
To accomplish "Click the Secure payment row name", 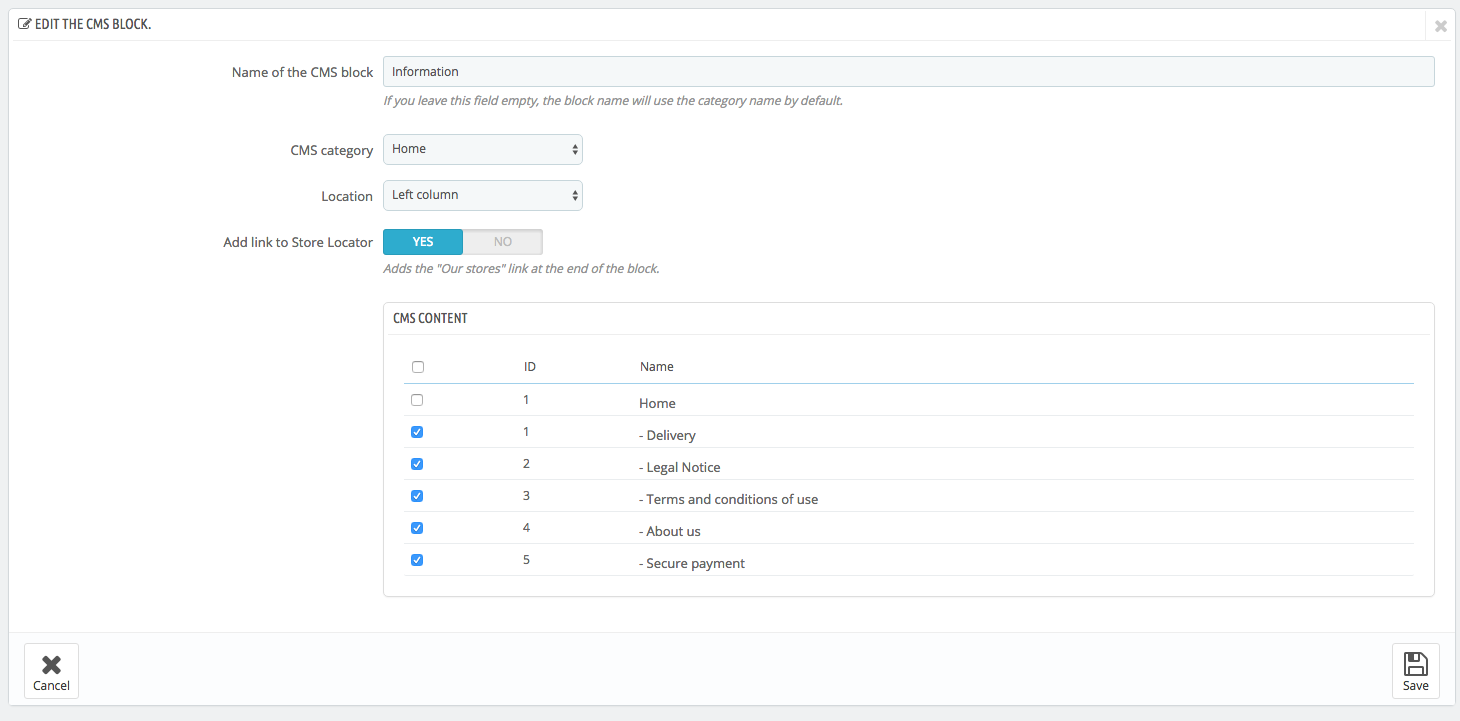I will pyautogui.click(x=695, y=564).
